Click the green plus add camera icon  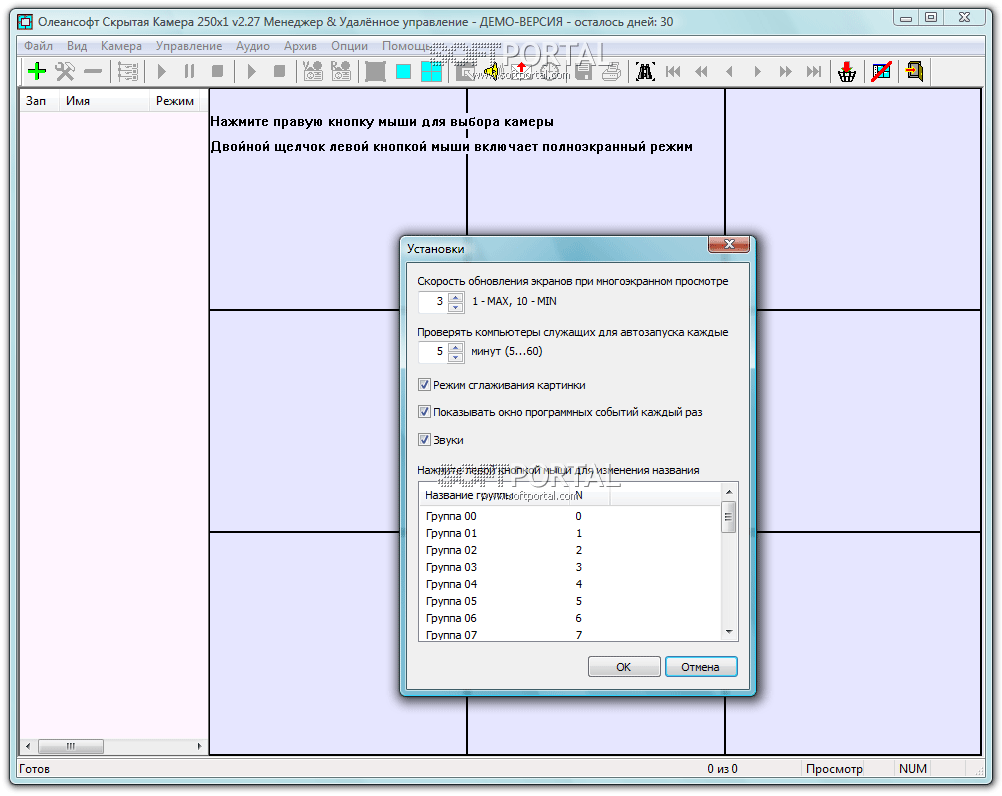point(37,71)
